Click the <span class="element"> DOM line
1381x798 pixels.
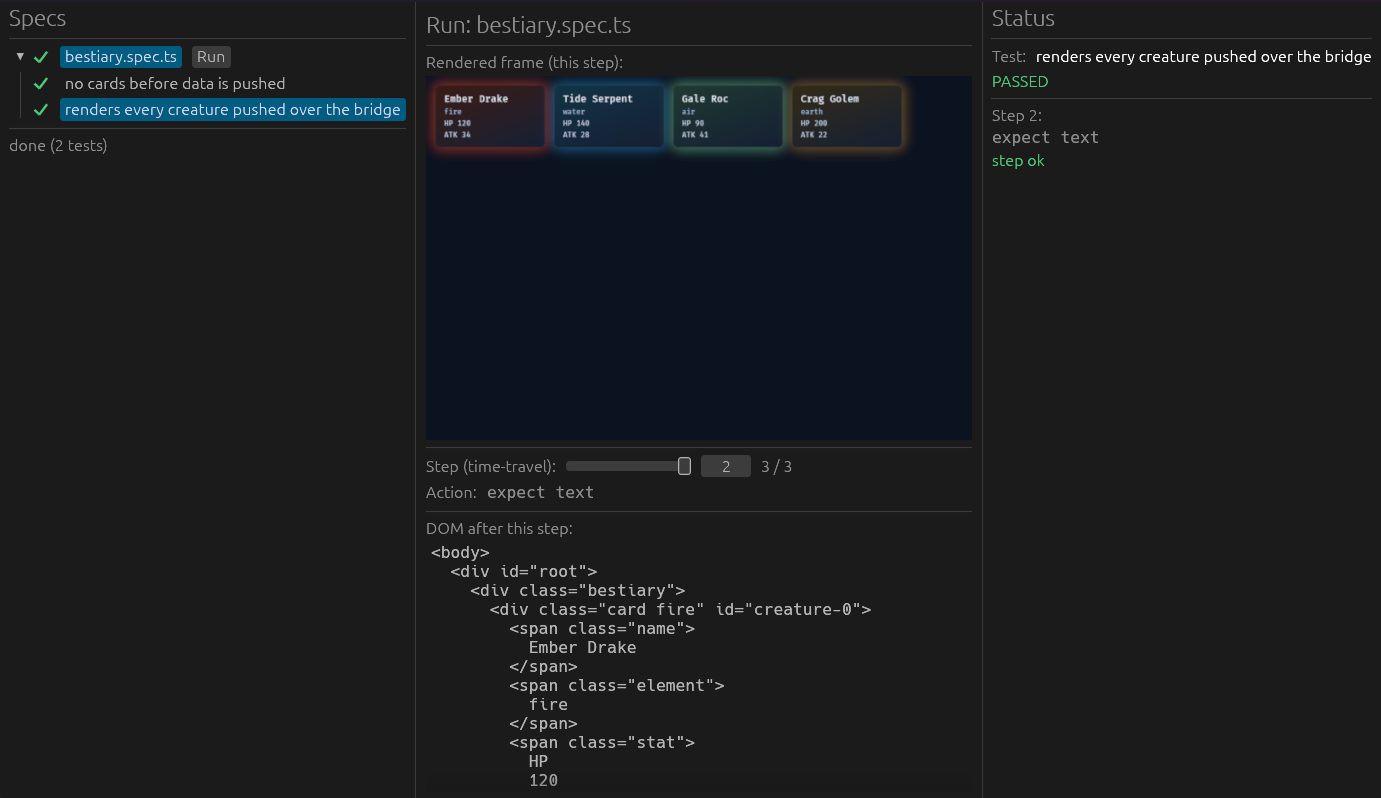point(616,685)
